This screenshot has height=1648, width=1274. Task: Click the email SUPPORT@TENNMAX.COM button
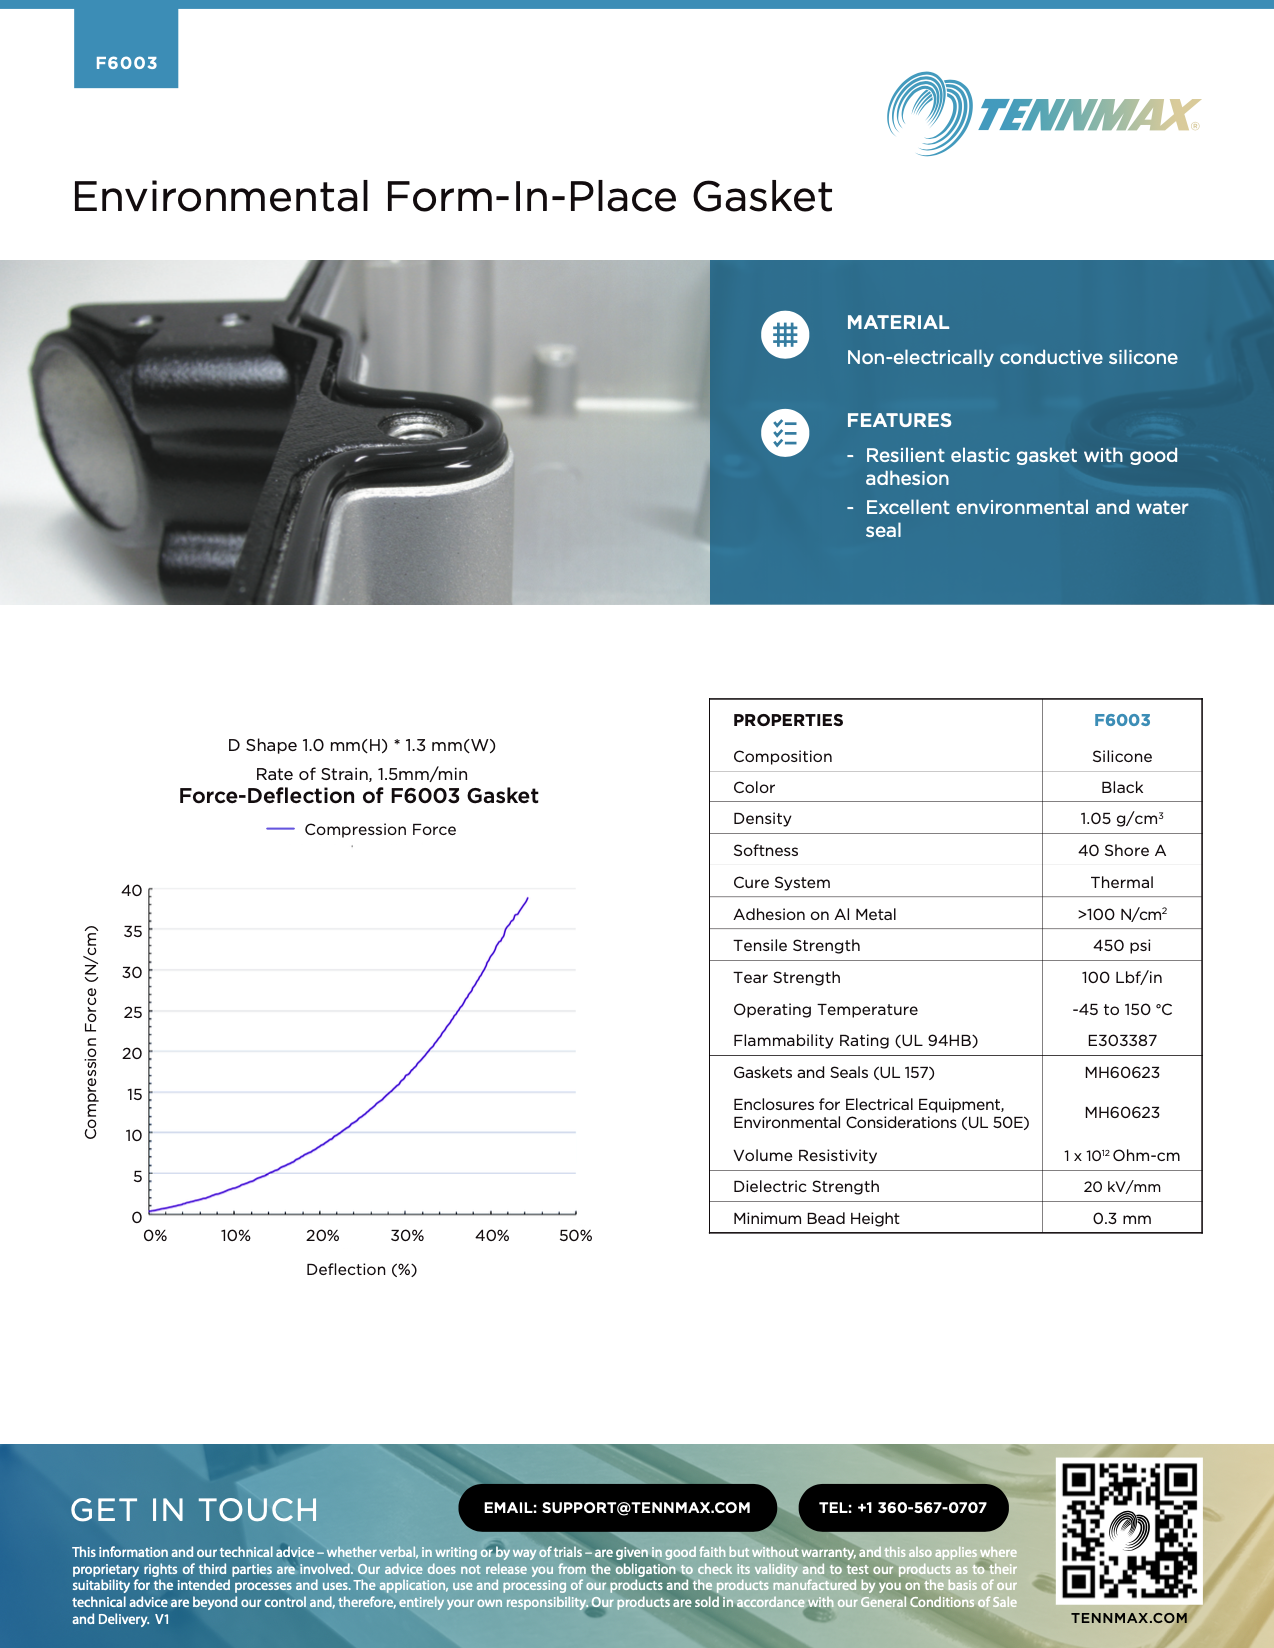pos(617,1508)
